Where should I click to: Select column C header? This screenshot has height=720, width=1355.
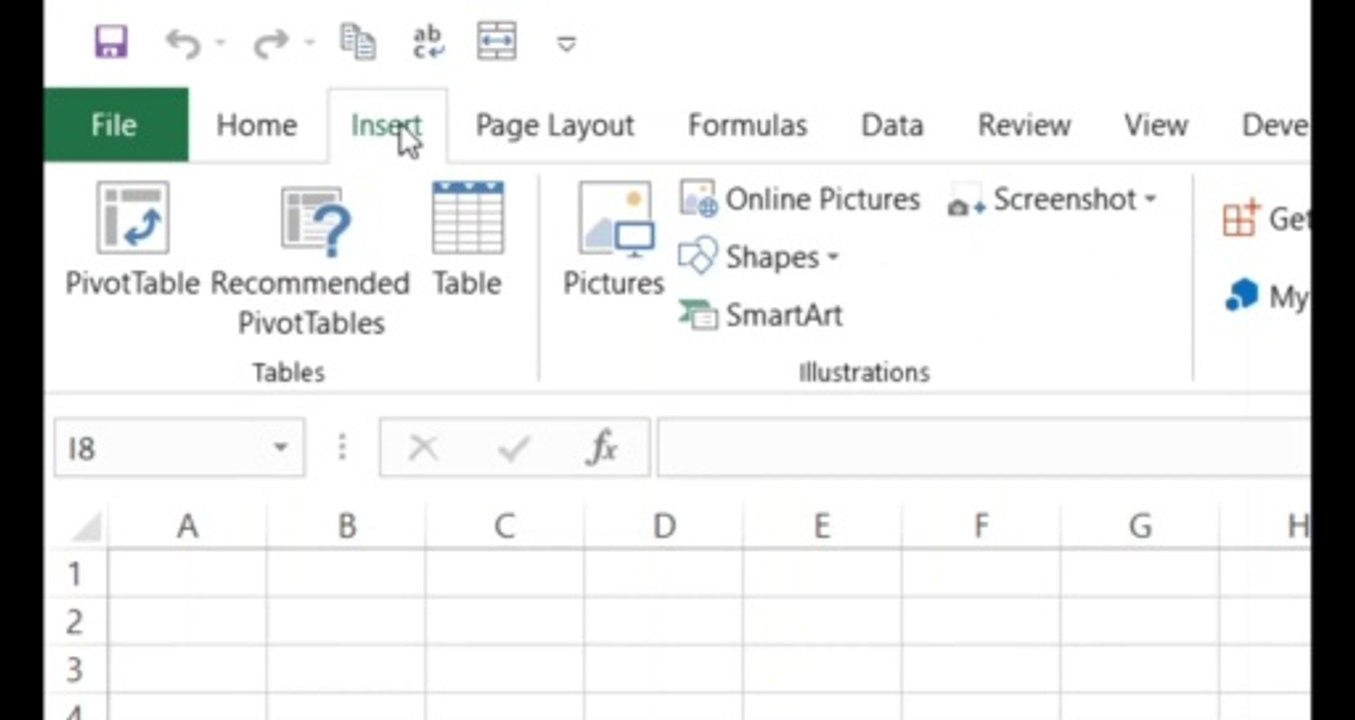pos(504,526)
